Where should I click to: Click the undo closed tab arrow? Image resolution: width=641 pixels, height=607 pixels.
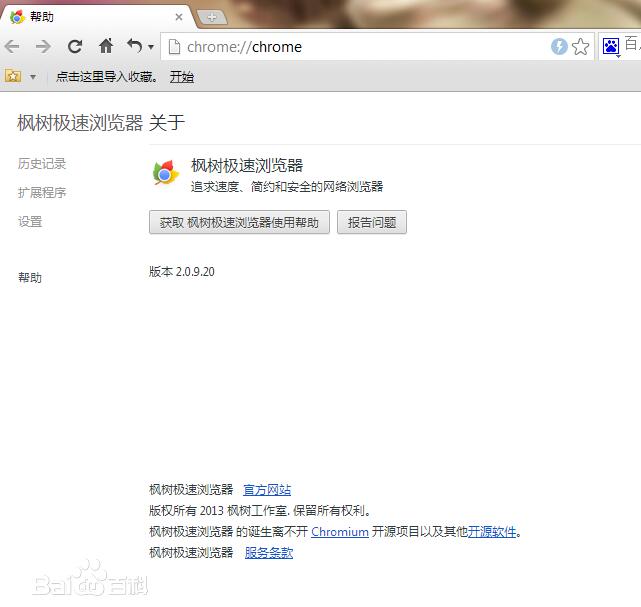[x=134, y=47]
